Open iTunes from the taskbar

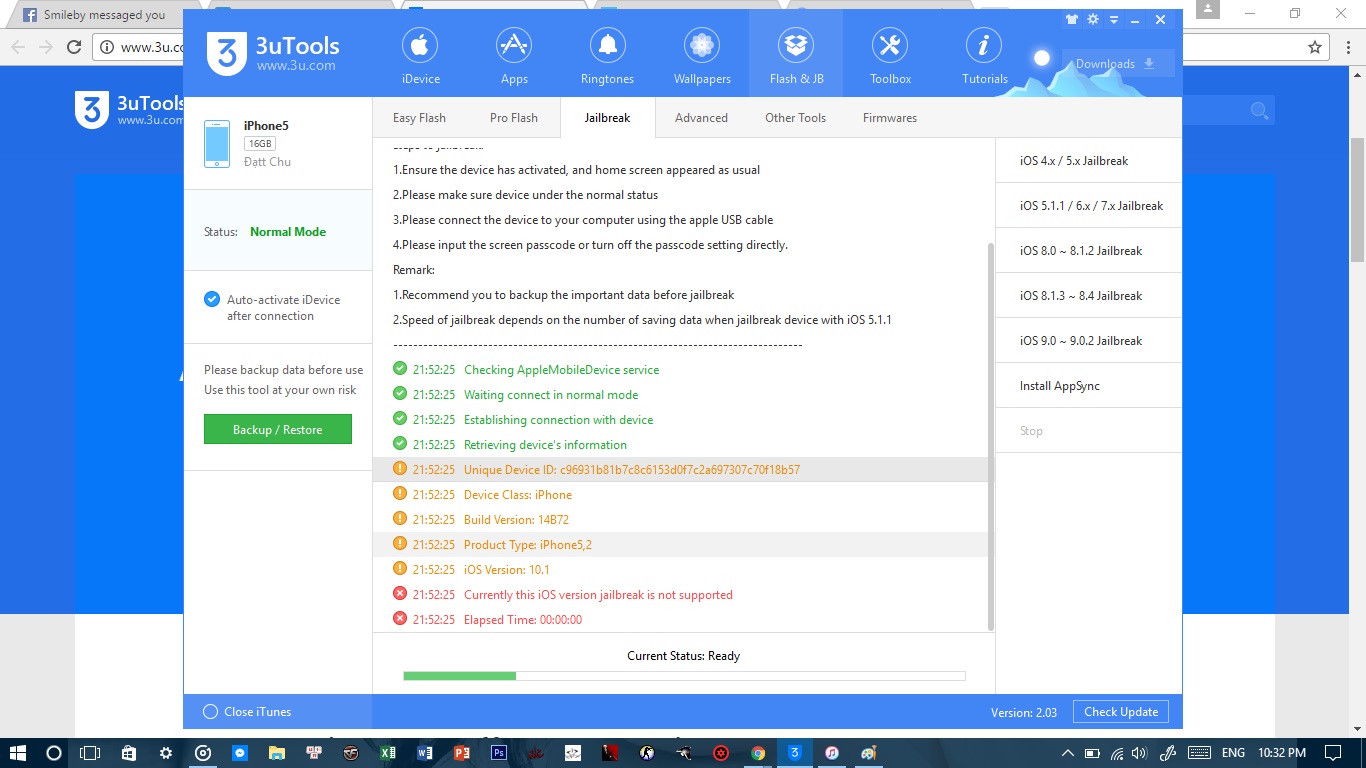click(x=832, y=753)
